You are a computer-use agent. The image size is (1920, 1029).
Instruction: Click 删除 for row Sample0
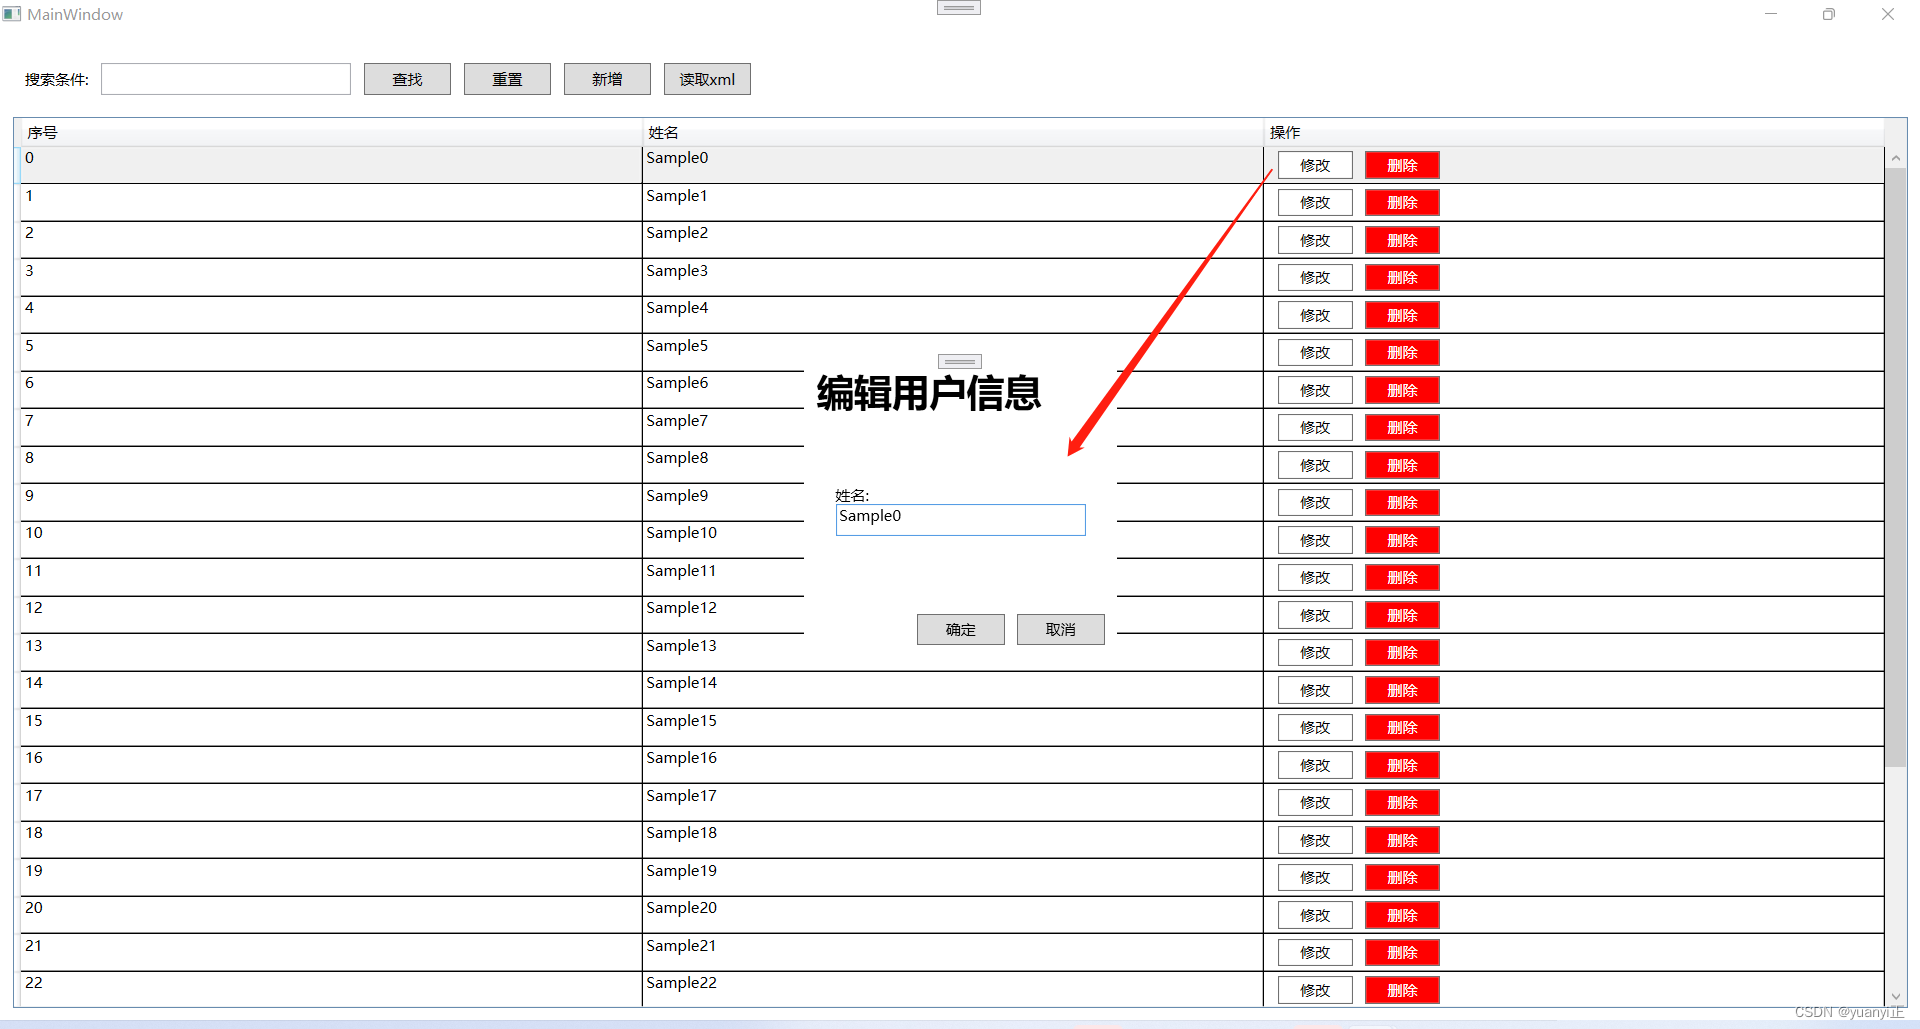[x=1402, y=165]
